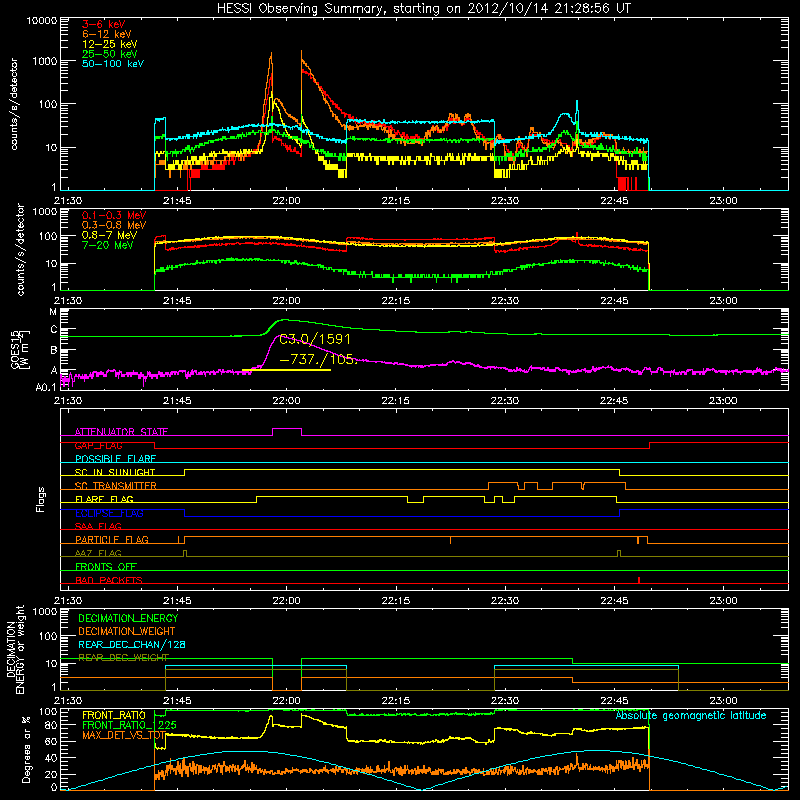800x800 pixels.
Task: Select the REAR_DEC_WEIGHT legend label
Action: pyautogui.click(x=123, y=658)
